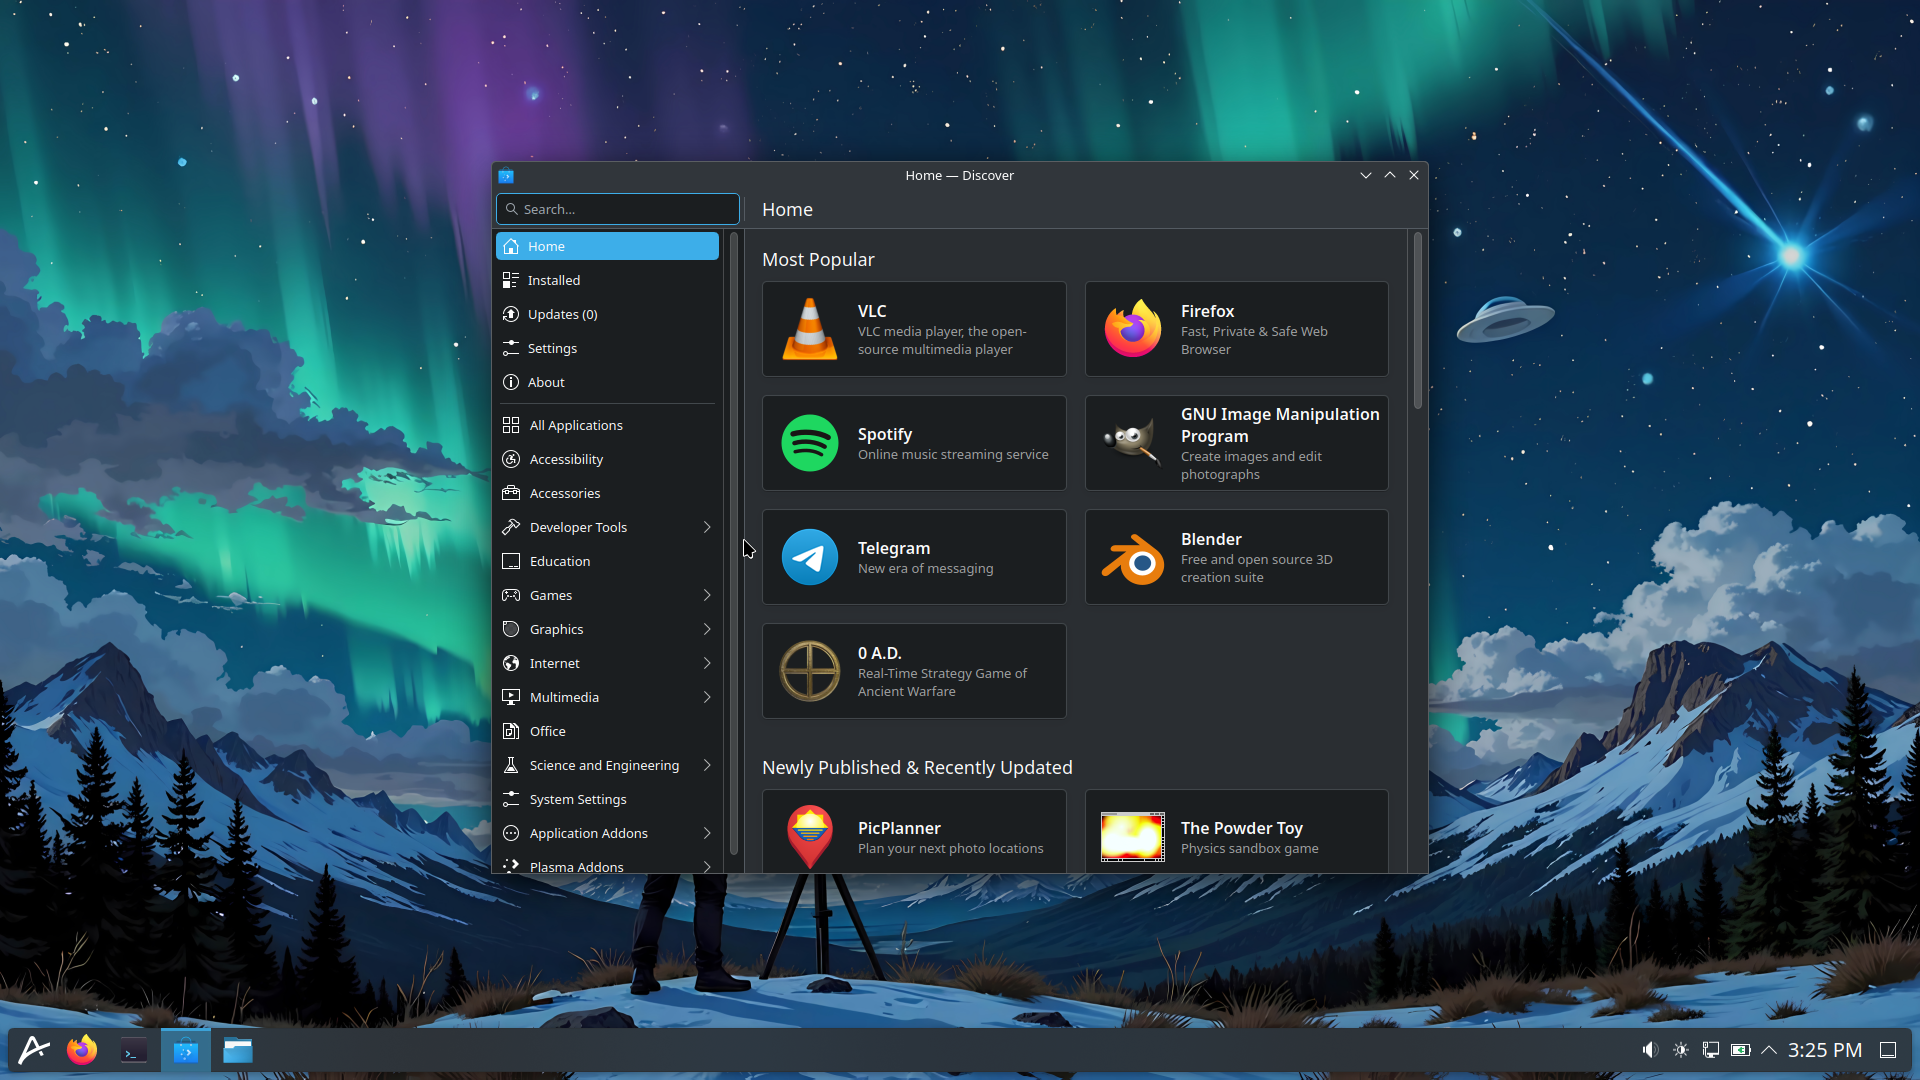Image resolution: width=1920 pixels, height=1080 pixels.
Task: Open the Accessories category
Action: click(x=607, y=493)
